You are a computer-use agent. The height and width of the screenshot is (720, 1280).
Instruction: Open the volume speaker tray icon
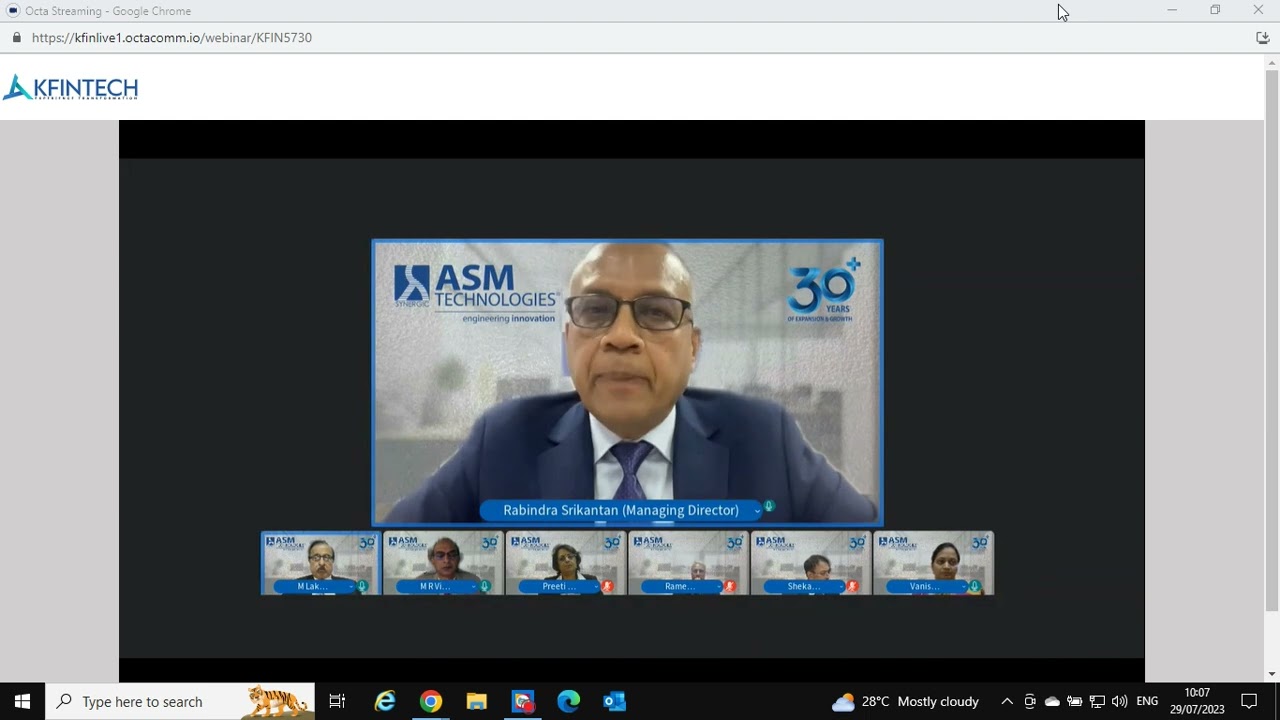(x=1119, y=701)
